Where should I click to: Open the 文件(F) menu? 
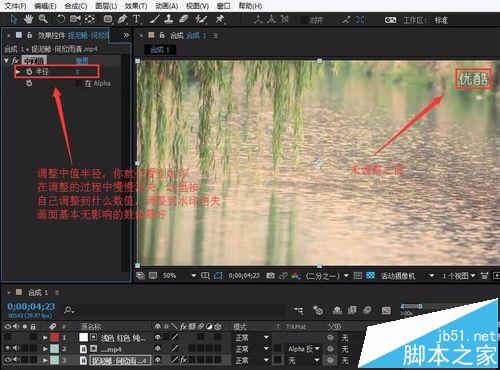(x=15, y=6)
